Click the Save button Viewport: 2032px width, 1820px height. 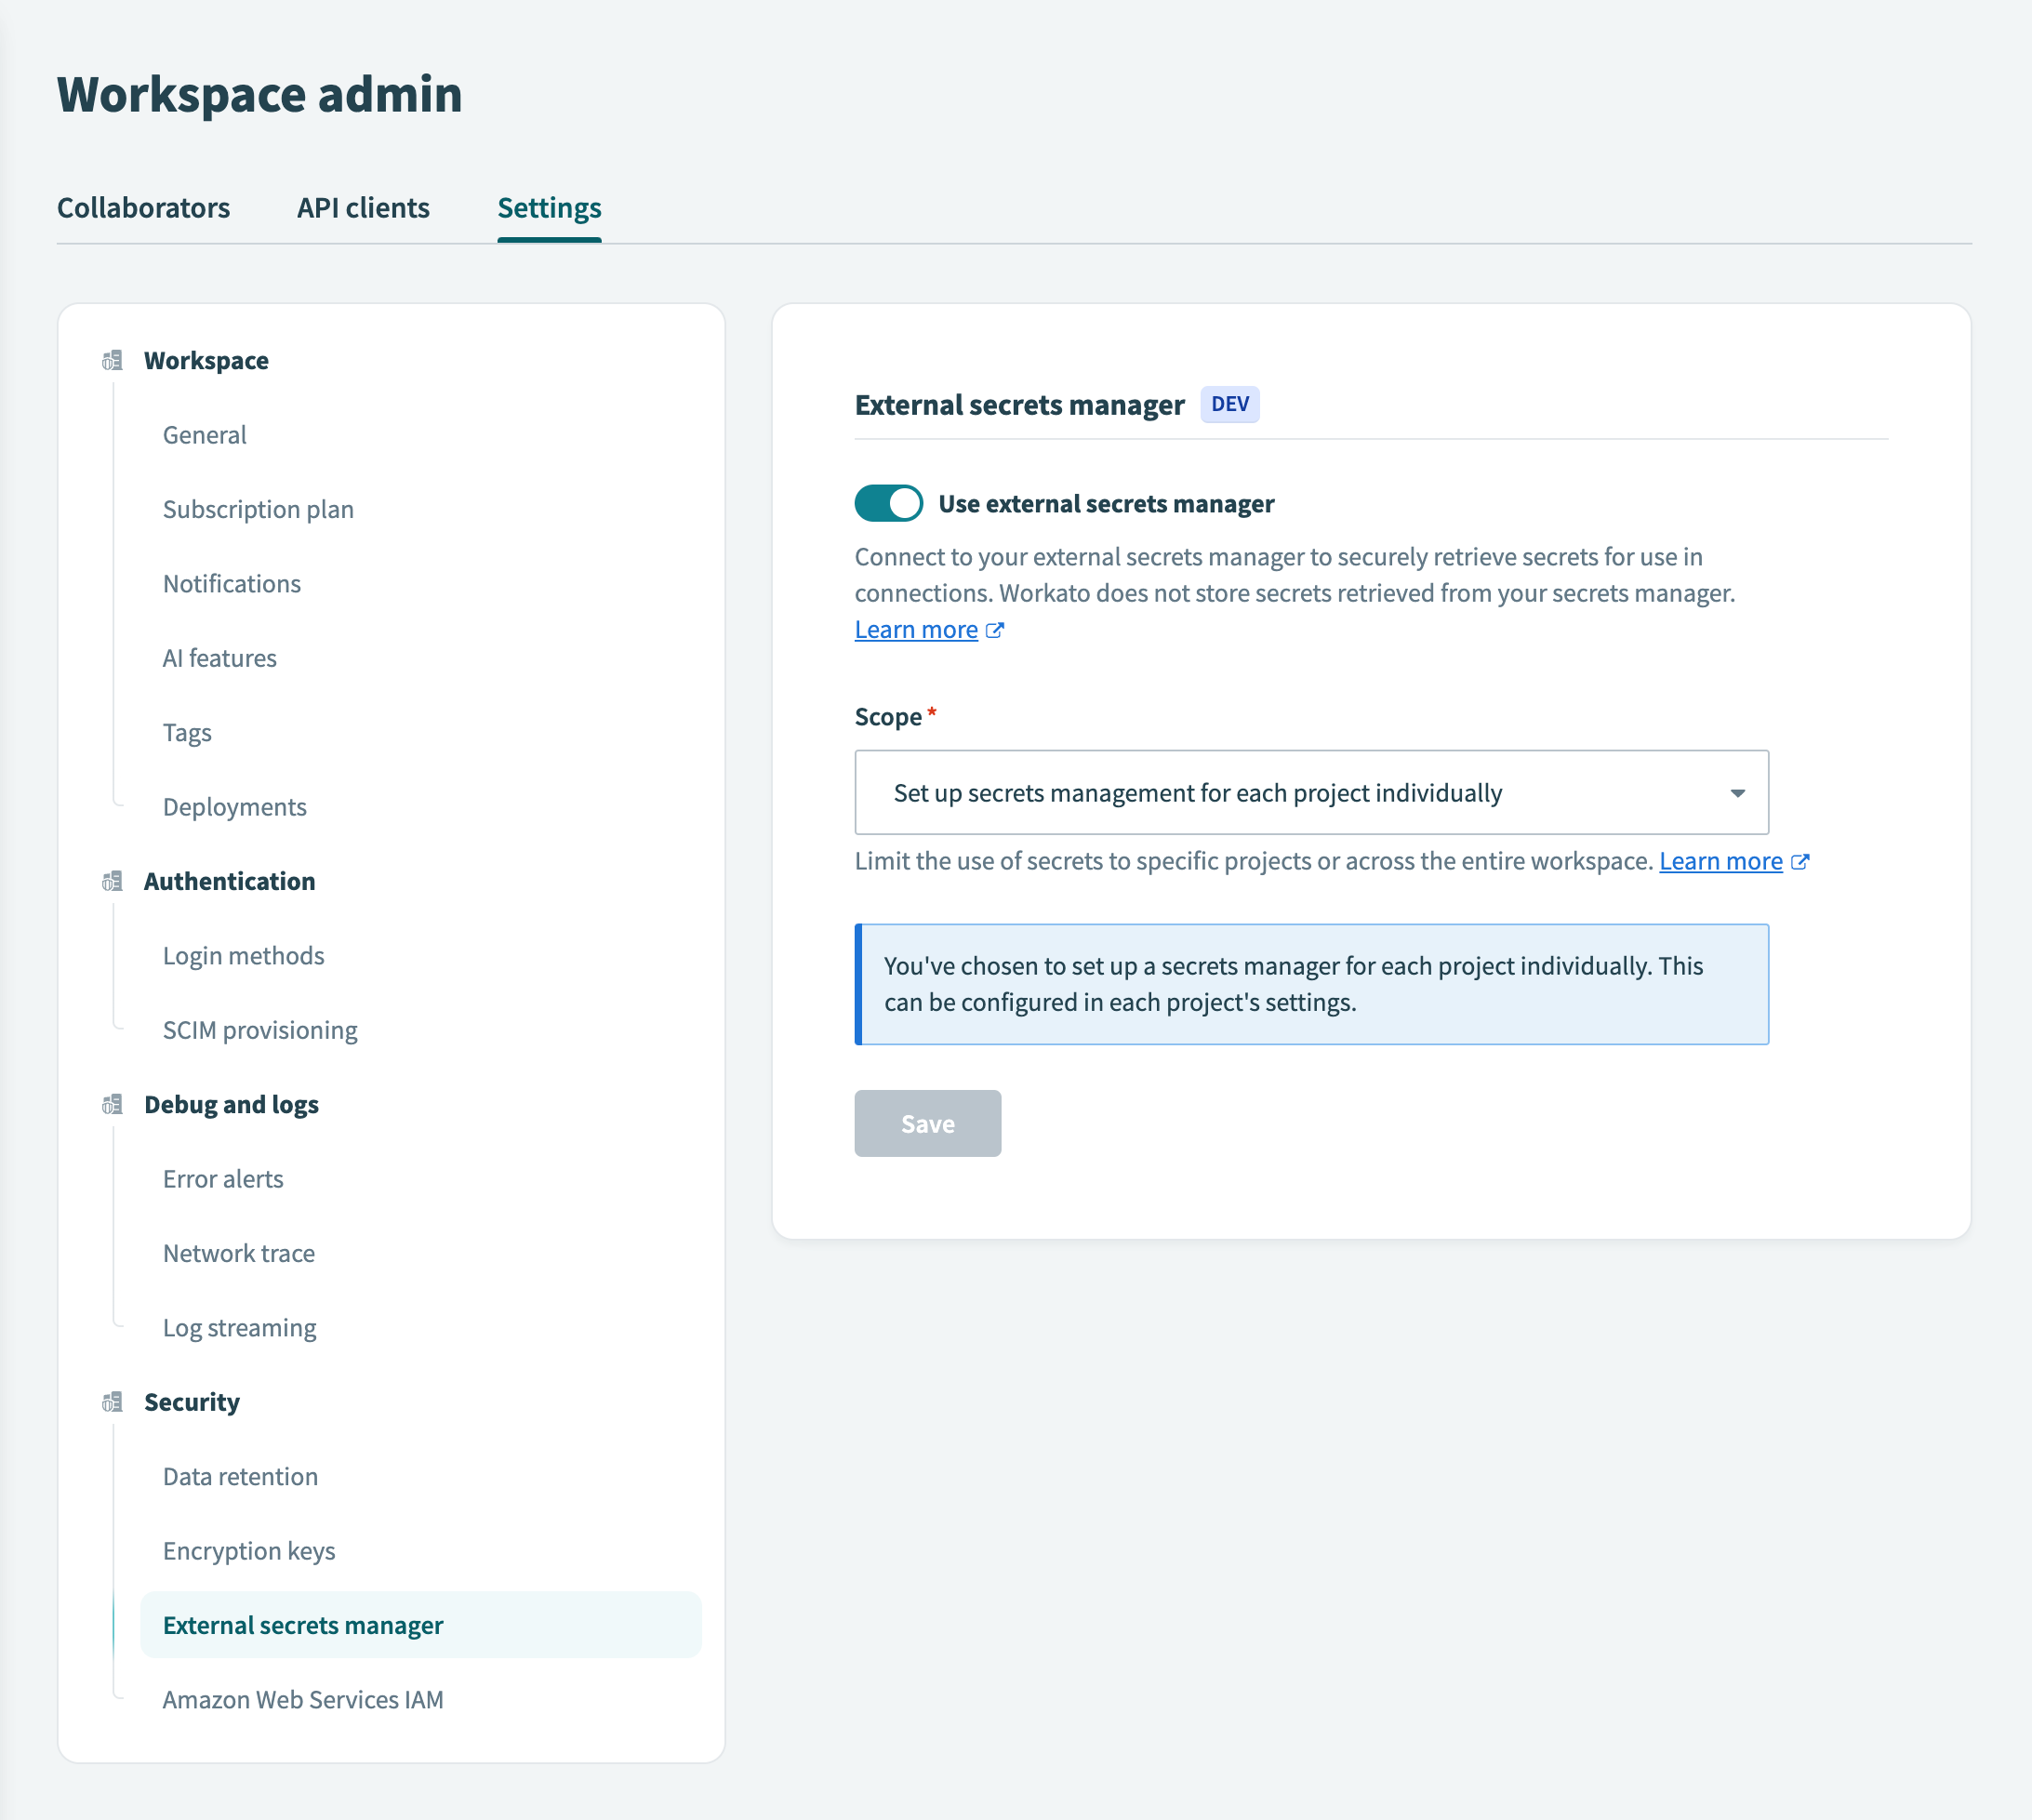(x=926, y=1123)
